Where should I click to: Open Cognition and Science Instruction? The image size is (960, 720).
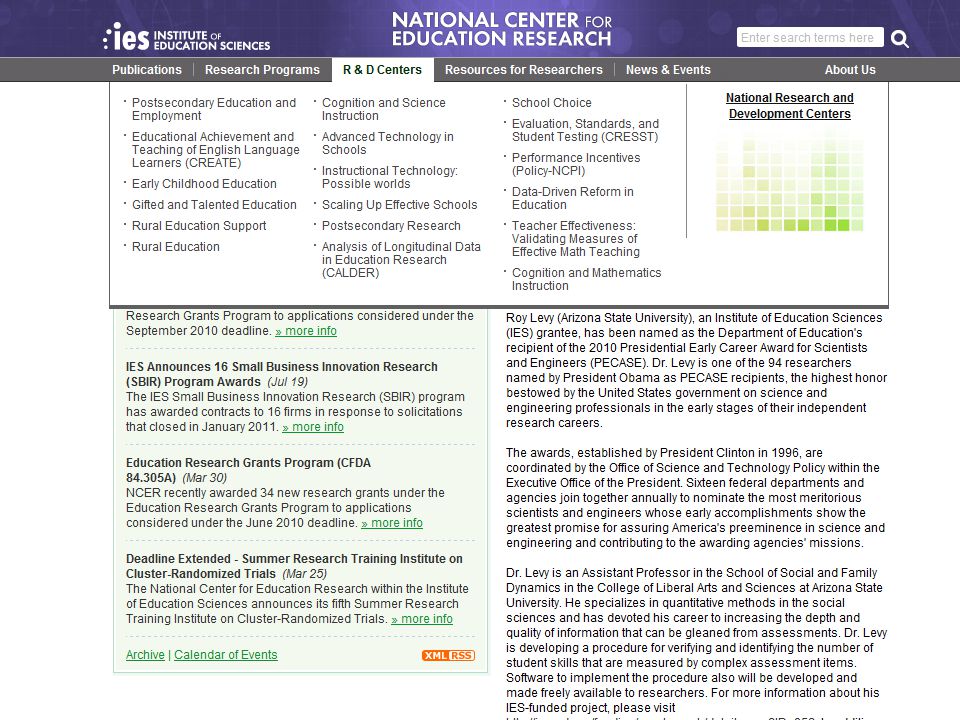384,109
